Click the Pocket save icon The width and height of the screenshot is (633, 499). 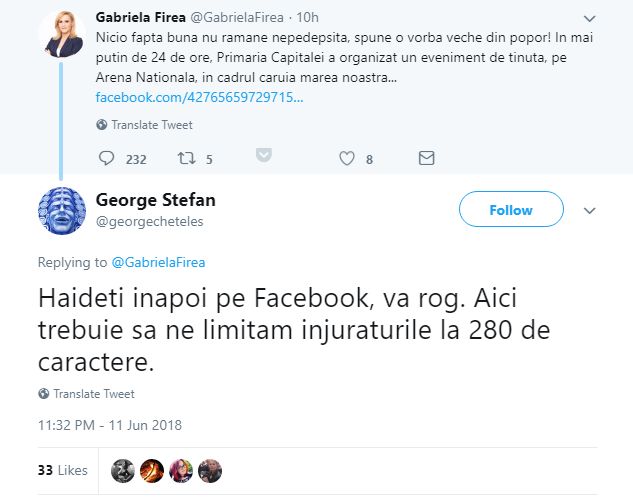pos(264,156)
